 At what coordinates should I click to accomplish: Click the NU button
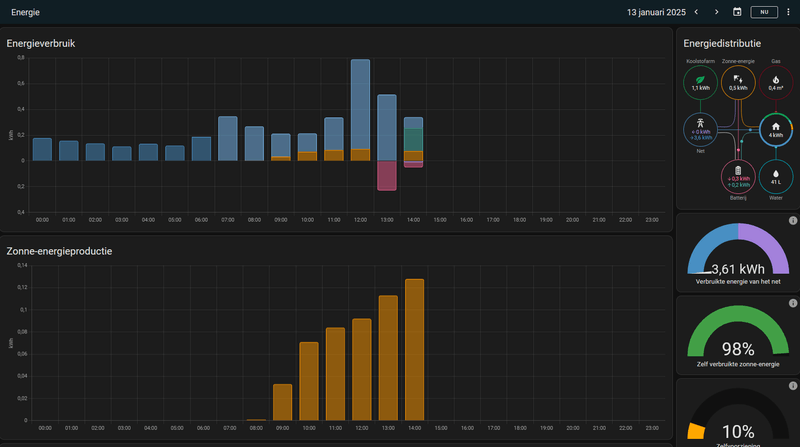[x=764, y=12]
